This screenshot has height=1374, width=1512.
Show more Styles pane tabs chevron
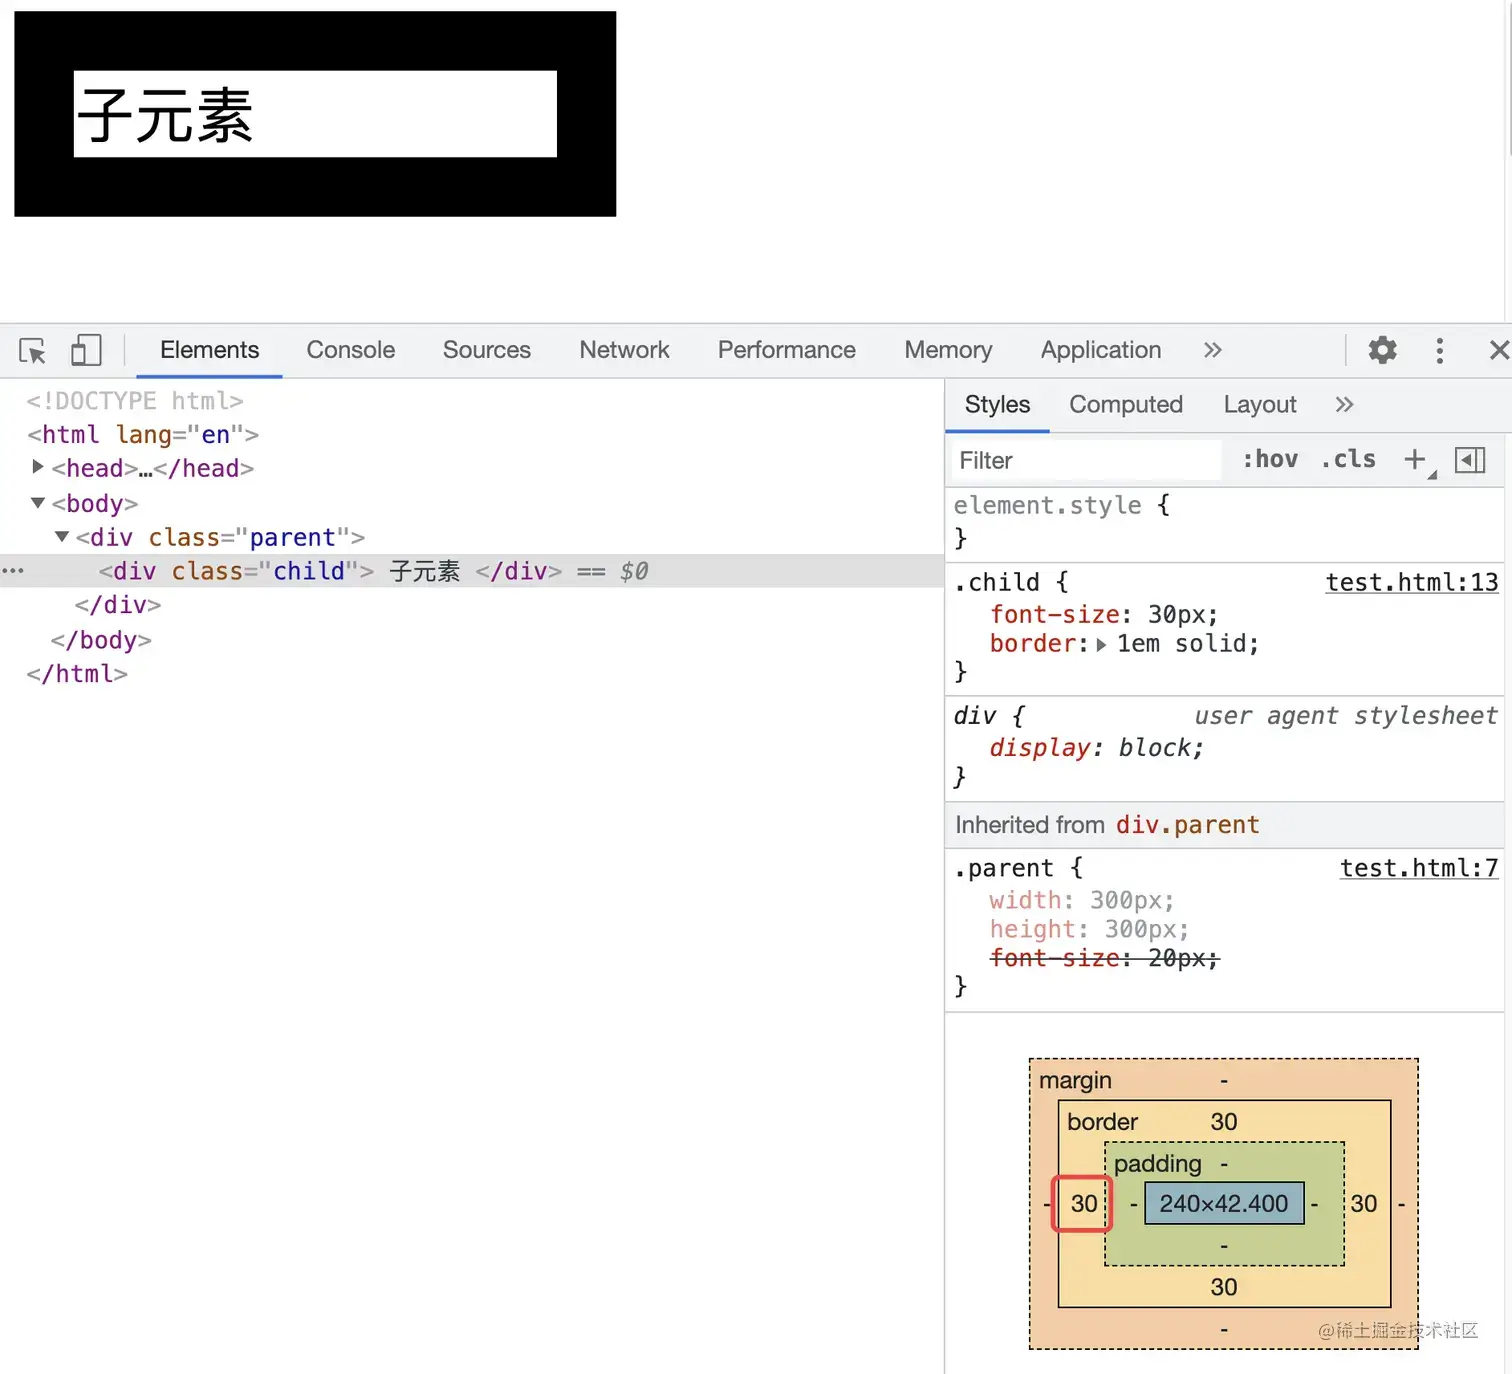coord(1344,405)
